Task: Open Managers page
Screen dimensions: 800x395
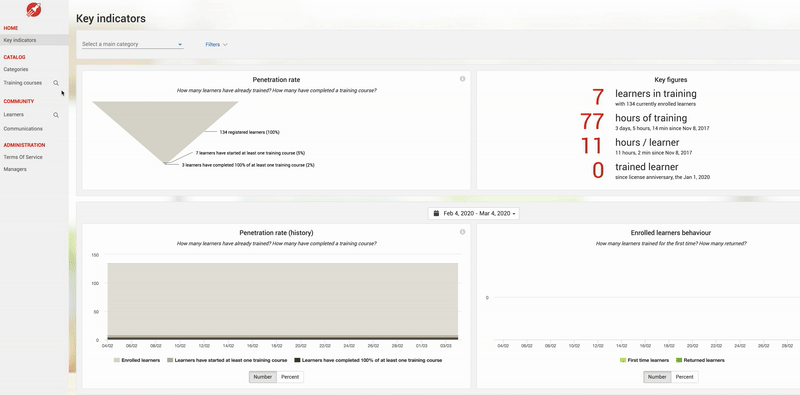Action: click(15, 169)
